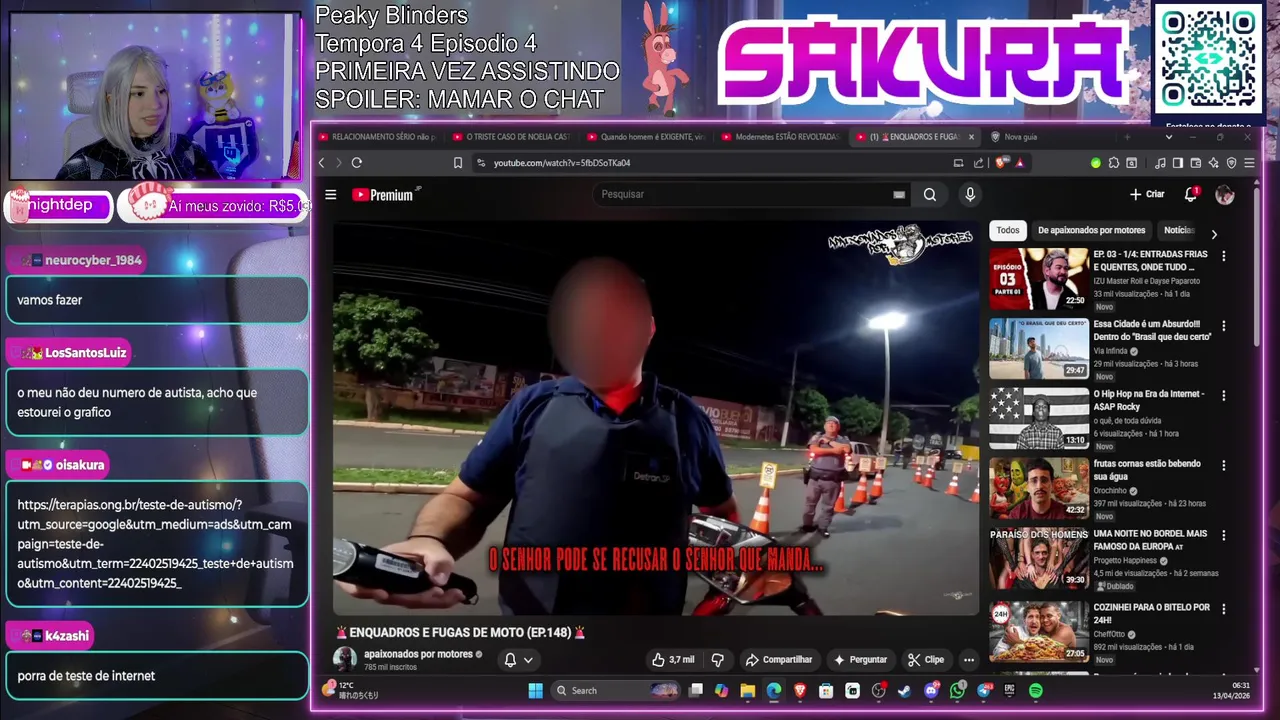Start voice search with the microphone icon

pyautogui.click(x=969, y=195)
